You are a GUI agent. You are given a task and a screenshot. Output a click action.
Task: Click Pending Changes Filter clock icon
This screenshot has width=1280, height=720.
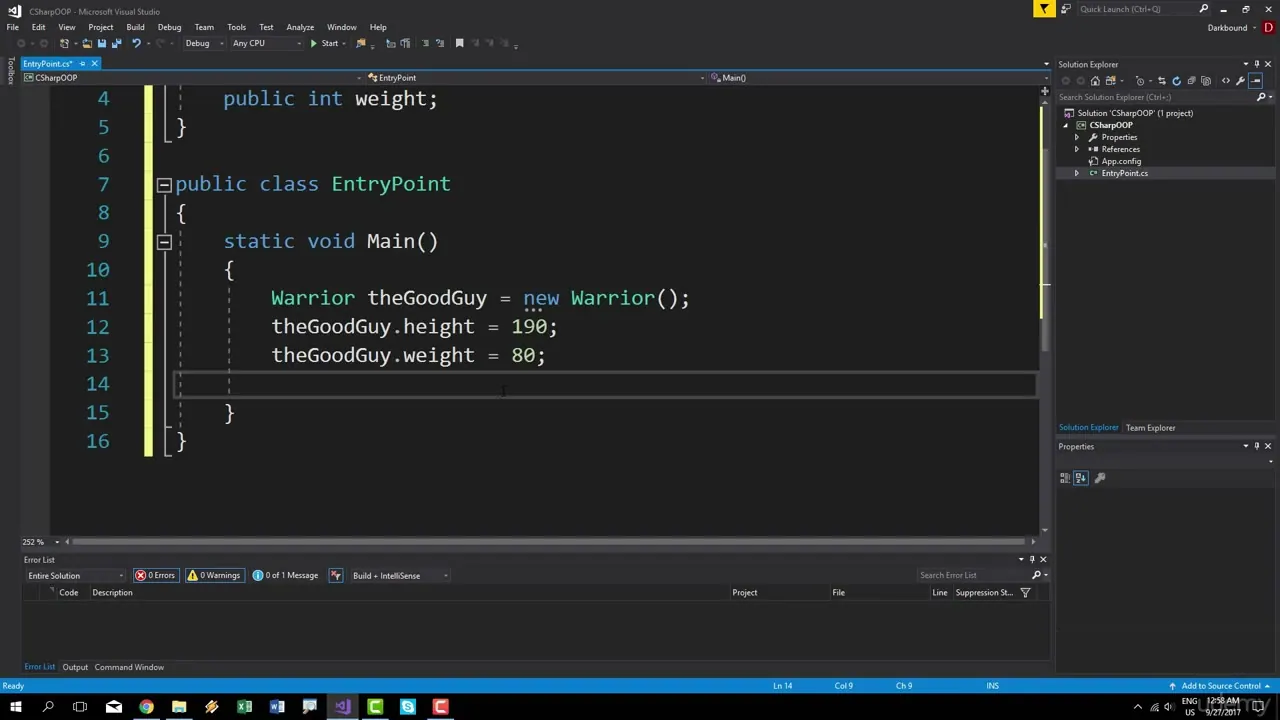[1140, 81]
